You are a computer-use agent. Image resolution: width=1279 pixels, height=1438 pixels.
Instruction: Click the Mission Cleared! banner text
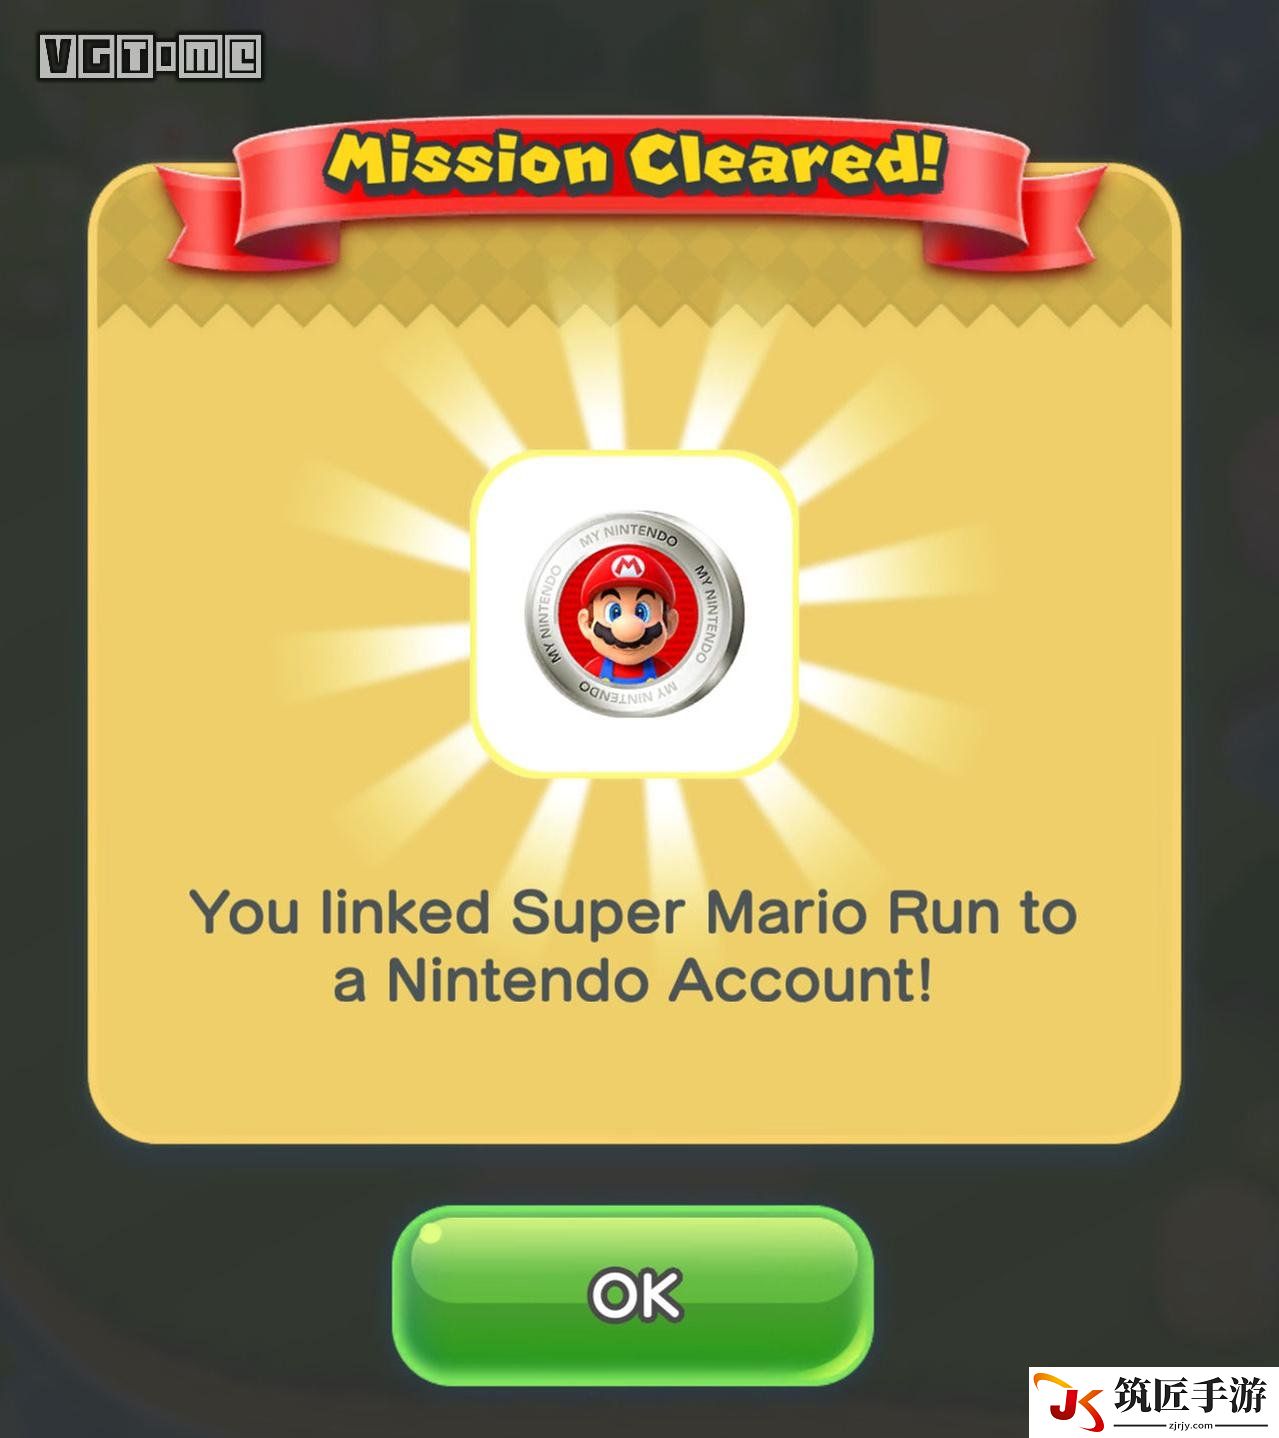[x=635, y=161]
